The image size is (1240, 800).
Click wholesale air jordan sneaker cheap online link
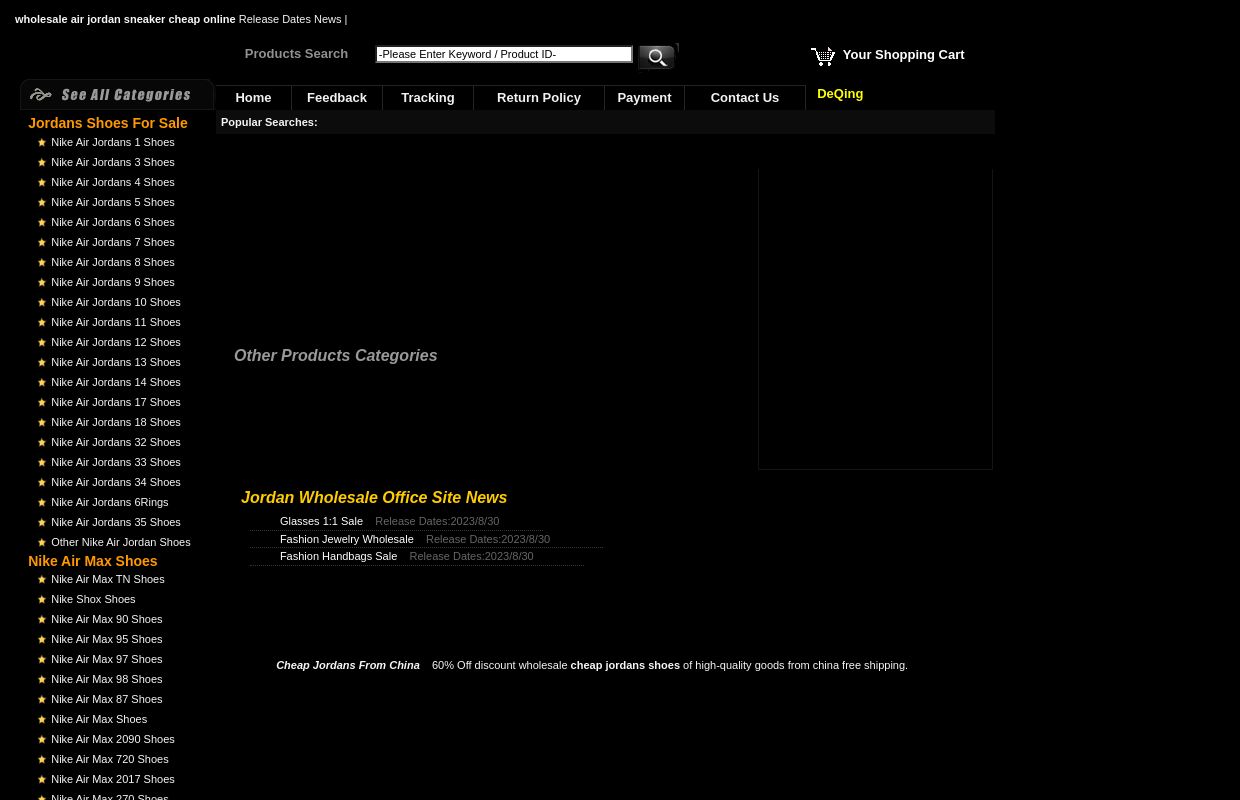click(x=125, y=19)
